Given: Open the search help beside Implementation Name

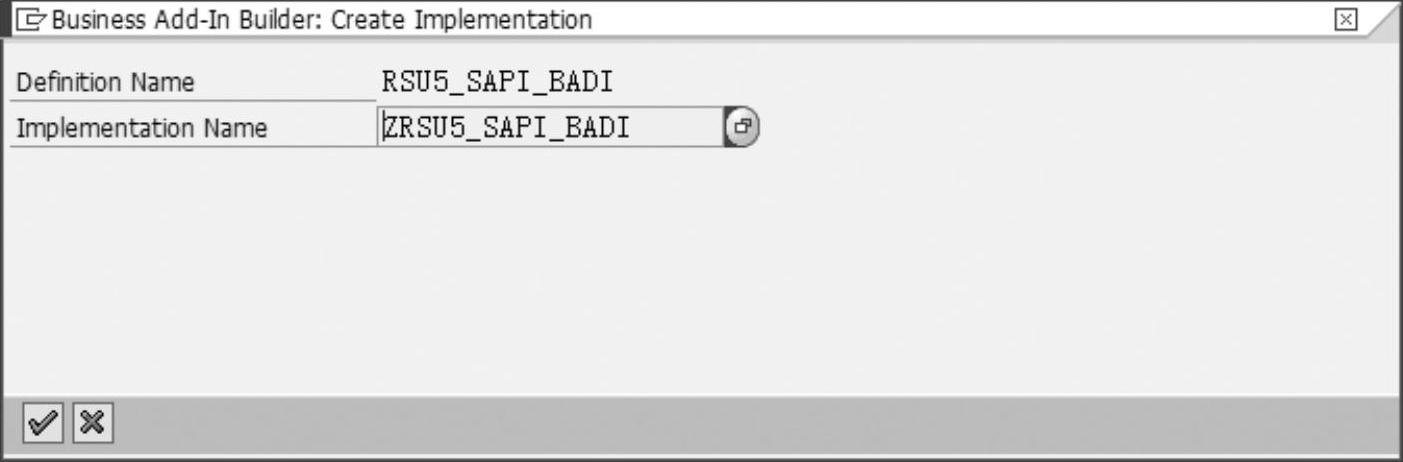Looking at the screenshot, I should [741, 127].
